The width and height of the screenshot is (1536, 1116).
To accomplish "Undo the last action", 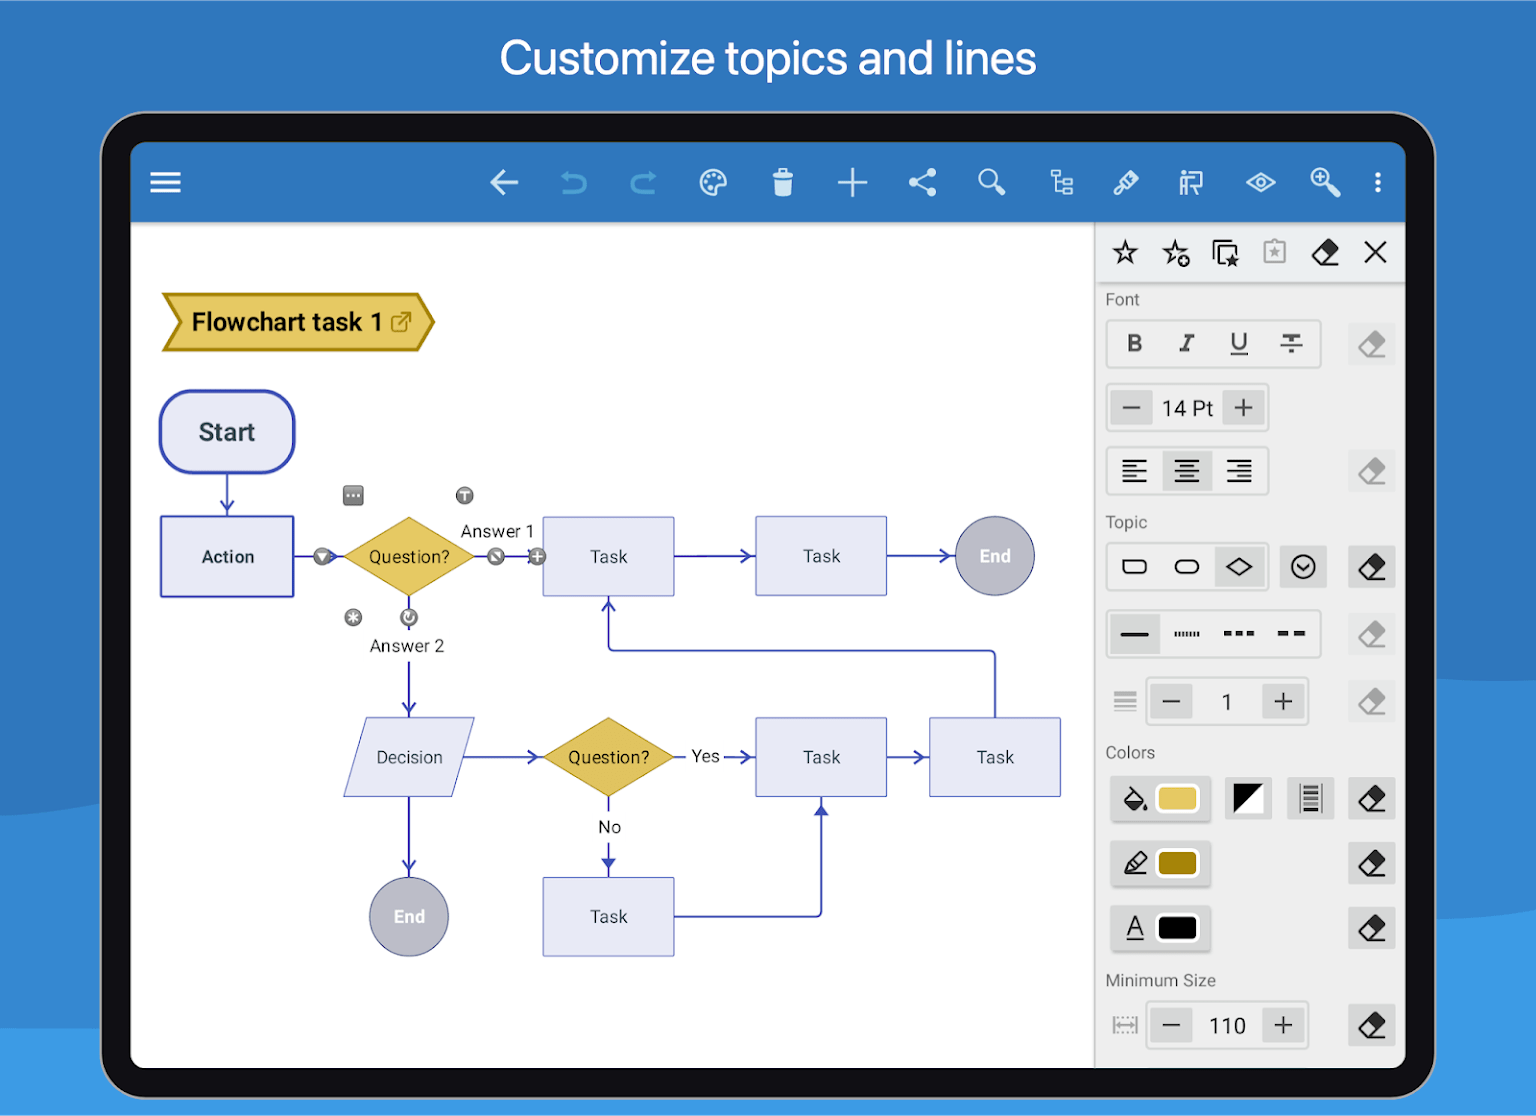I will coord(574,182).
